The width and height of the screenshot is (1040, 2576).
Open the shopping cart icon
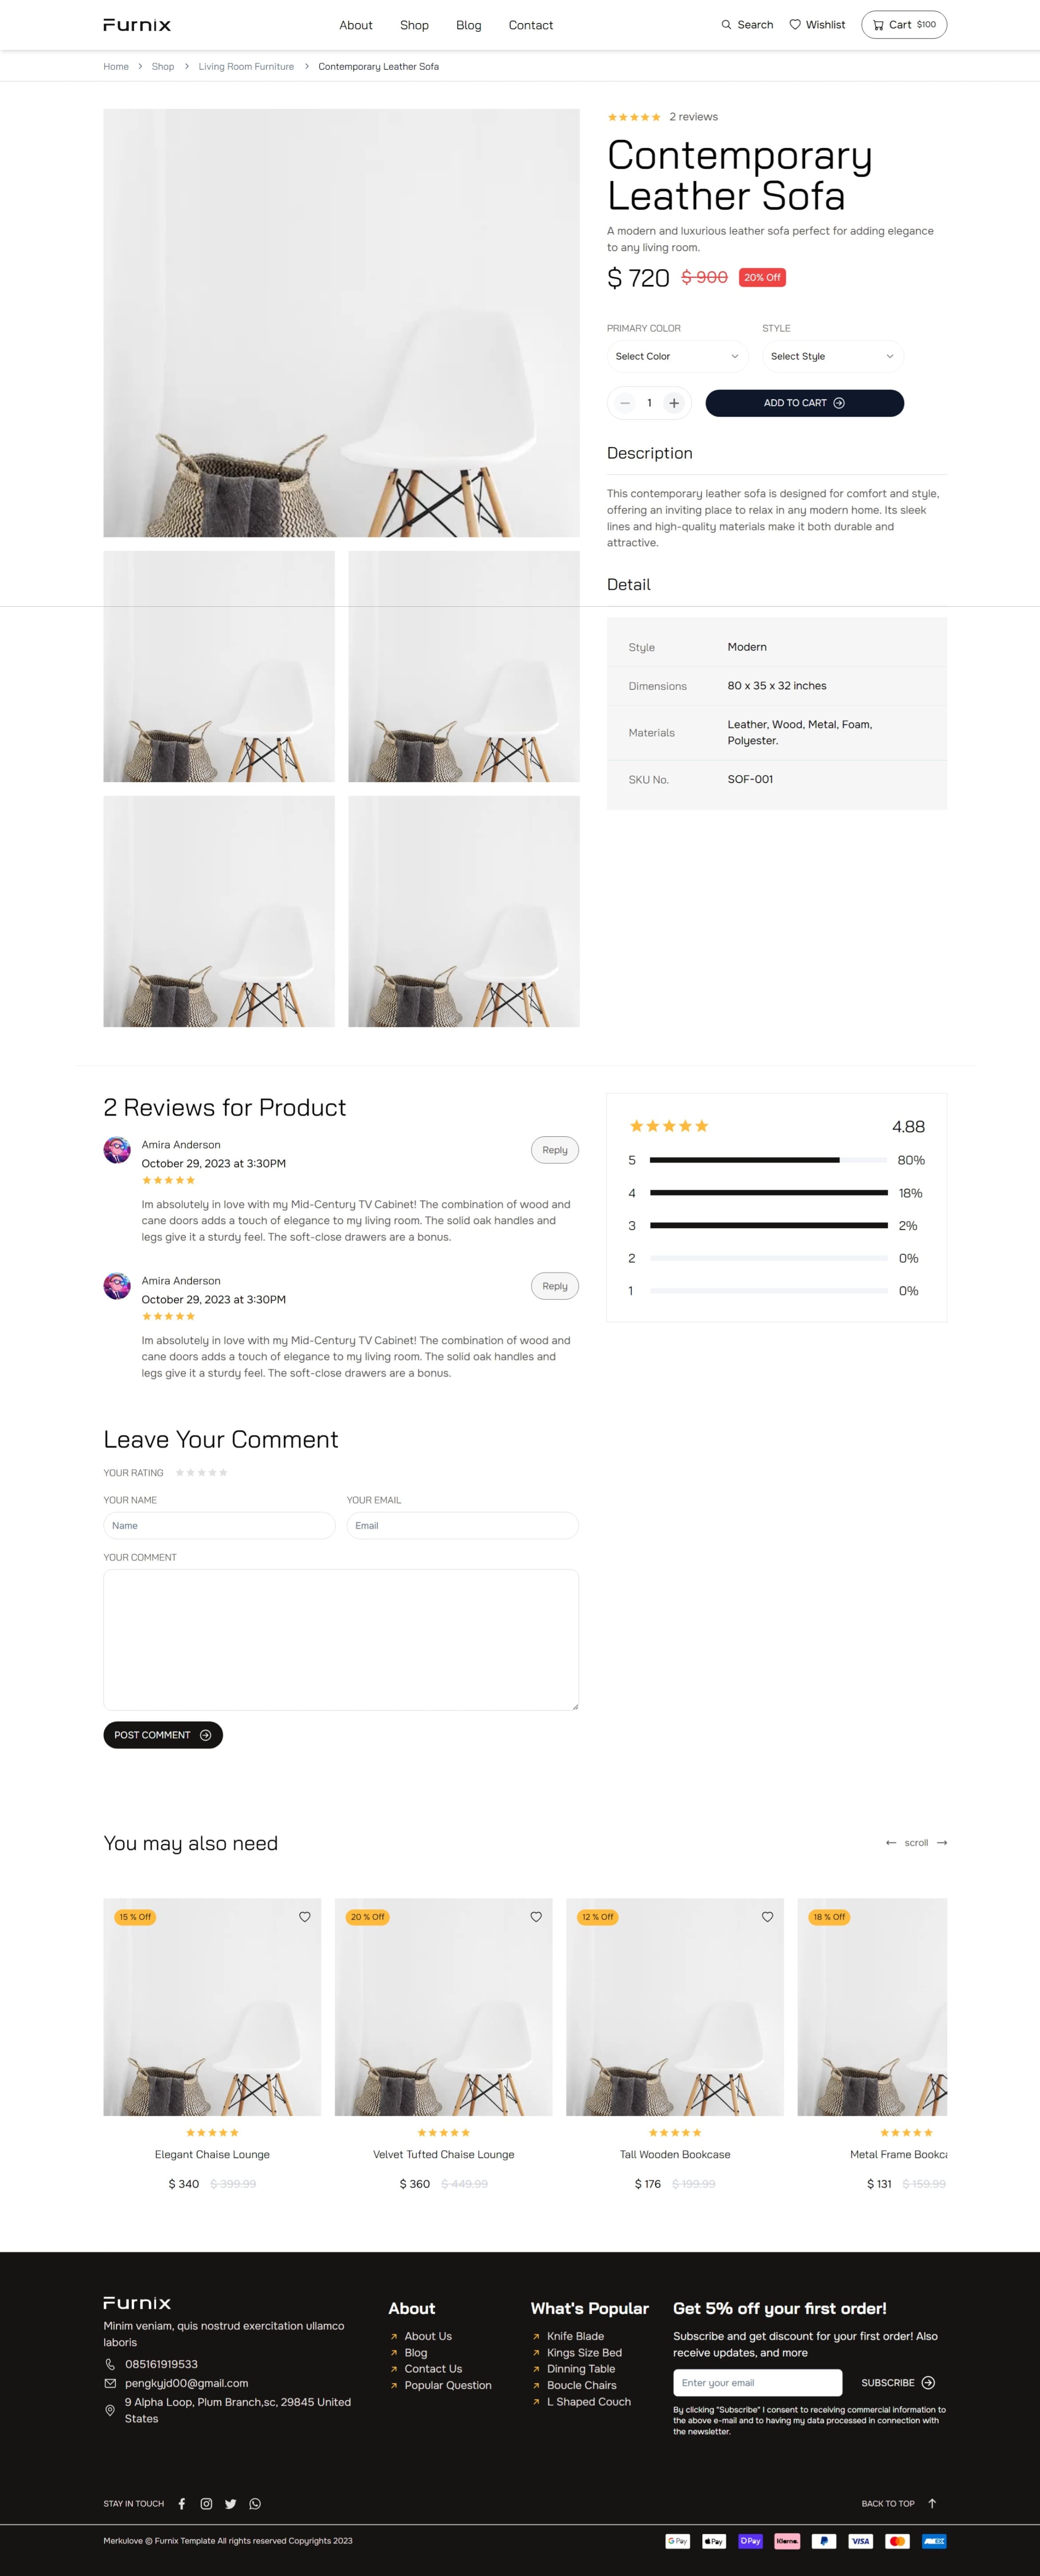(x=878, y=25)
